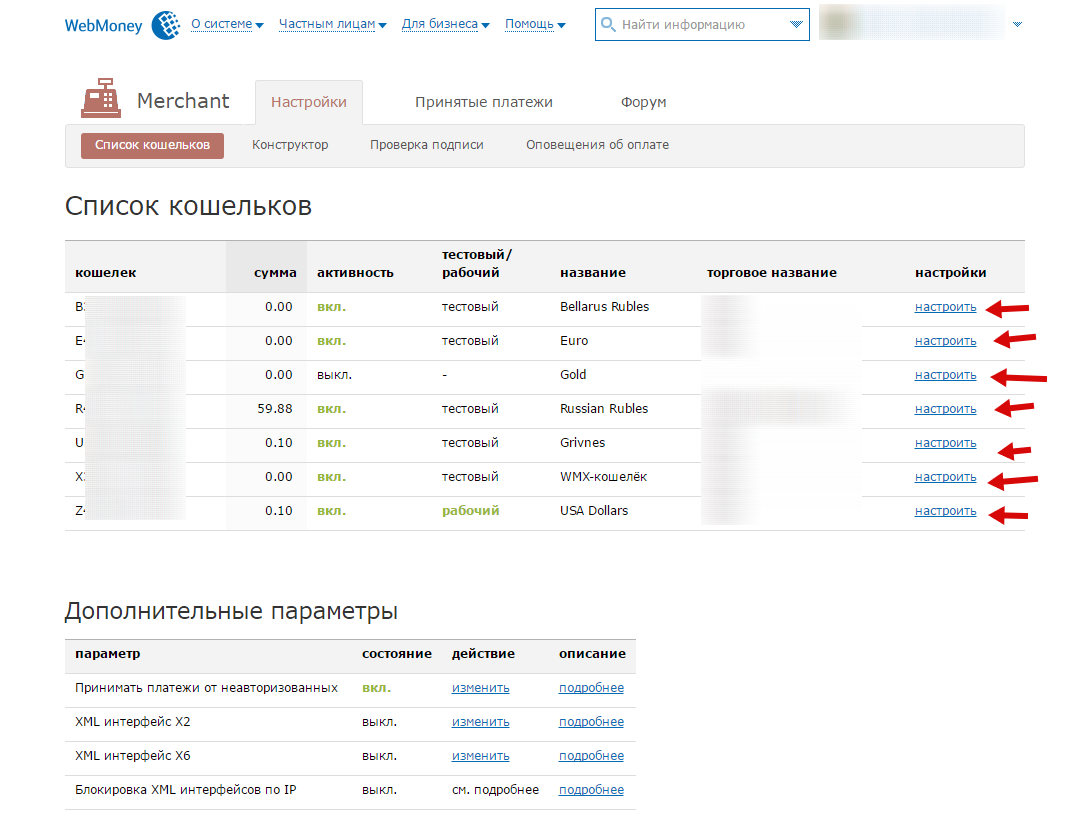The image size is (1069, 832).
Task: Click the Merchant cash register icon
Action: [101, 100]
